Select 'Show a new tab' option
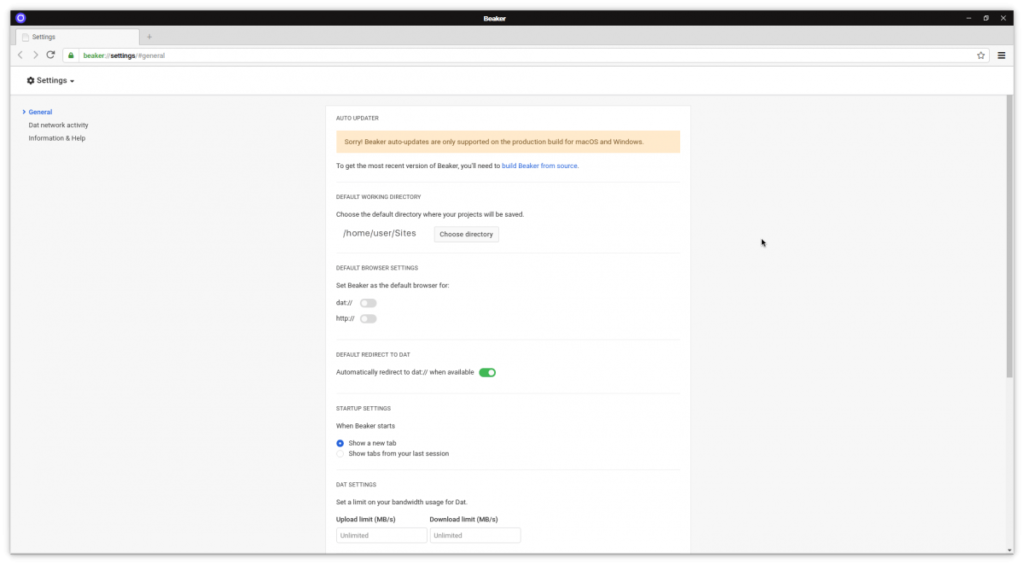 pos(340,444)
